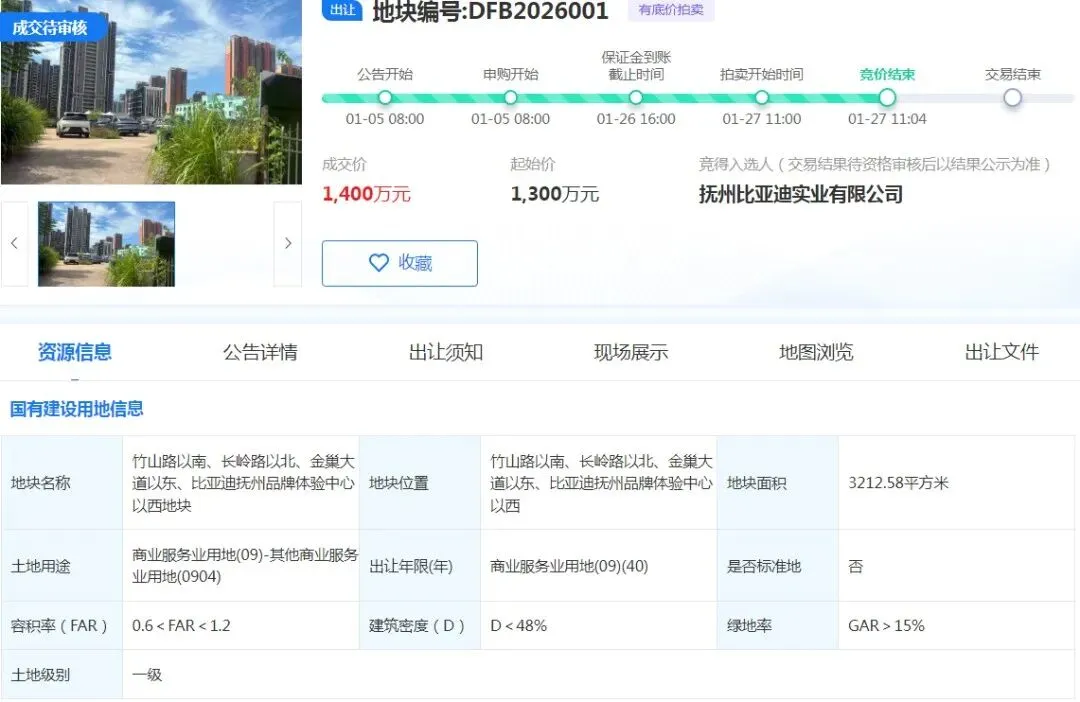This screenshot has height=702, width=1080.
Task: Click the 土地用途 value 其他商业服务业用地(0904)
Action: [245, 566]
